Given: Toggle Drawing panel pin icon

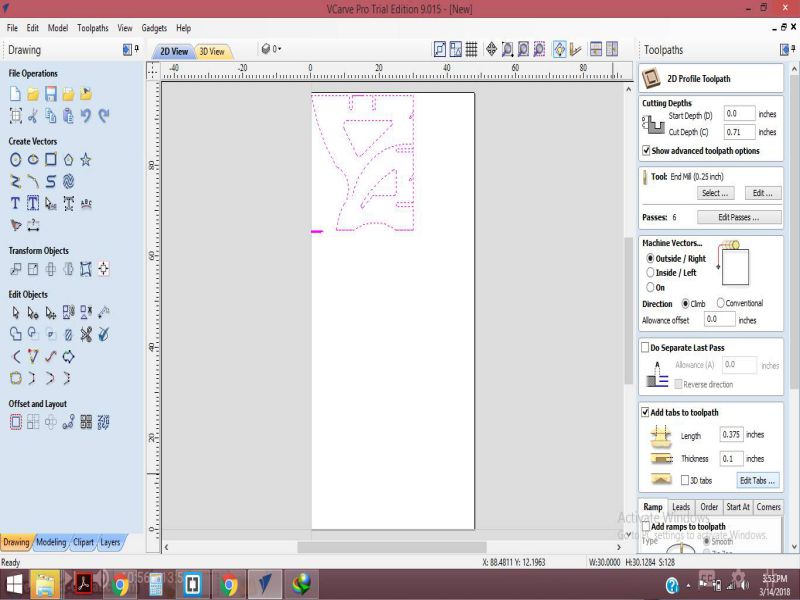Looking at the screenshot, I should tap(137, 49).
